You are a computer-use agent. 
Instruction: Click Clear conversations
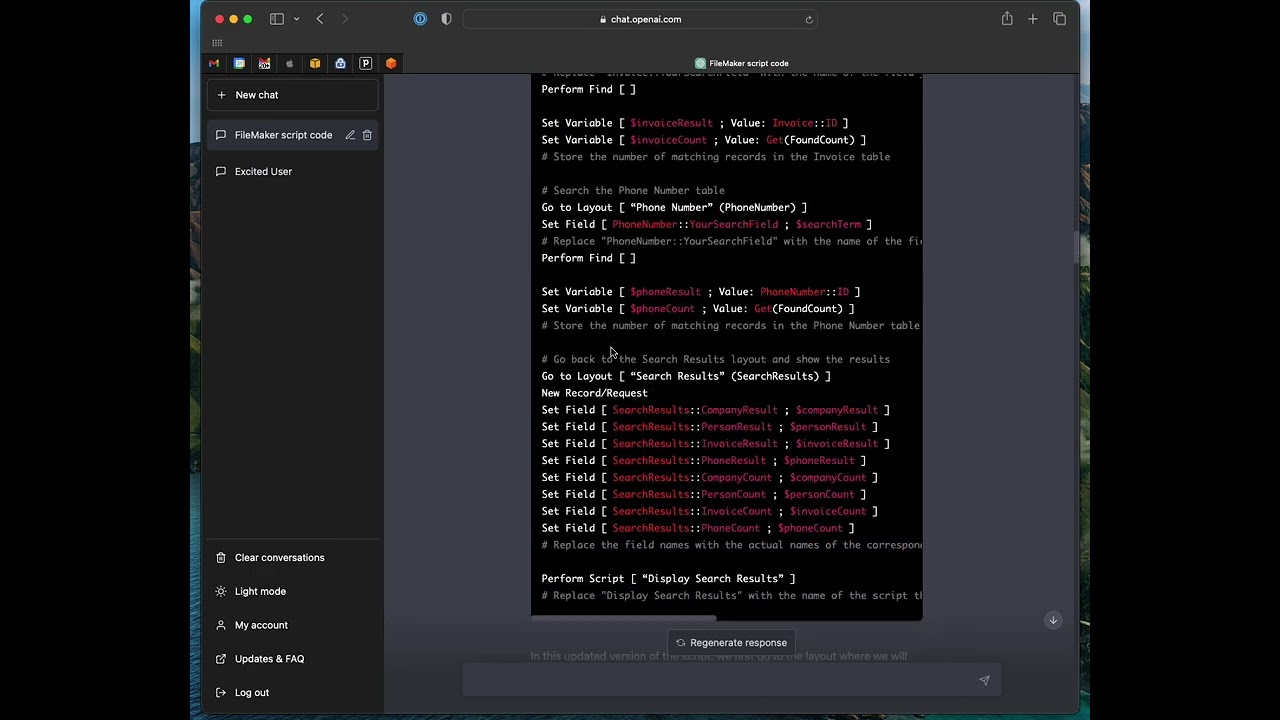click(293, 557)
